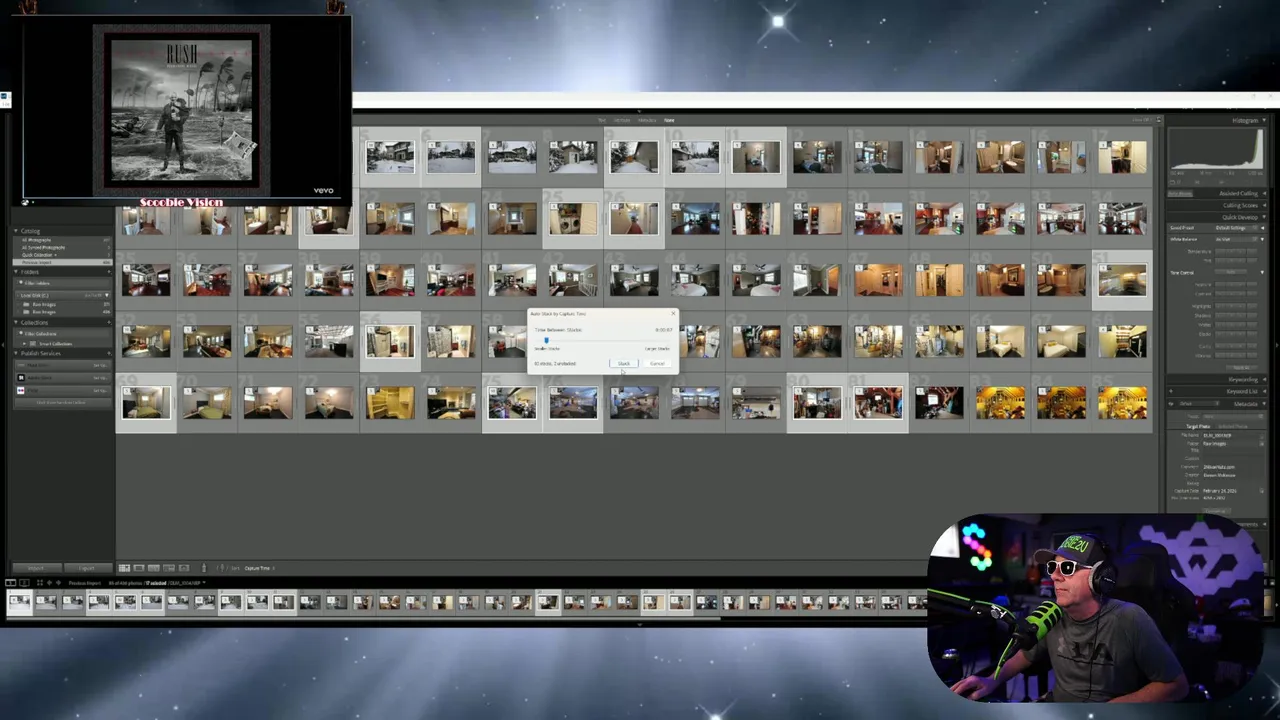This screenshot has height=720, width=1280.
Task: Switch to Grid view icon in toolbar
Action: tap(124, 568)
